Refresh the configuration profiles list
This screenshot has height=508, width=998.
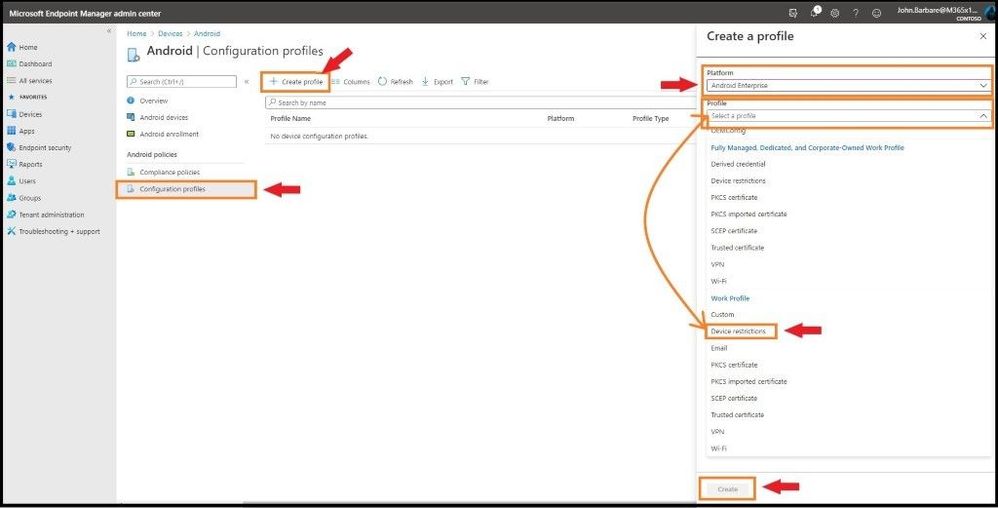tap(395, 81)
